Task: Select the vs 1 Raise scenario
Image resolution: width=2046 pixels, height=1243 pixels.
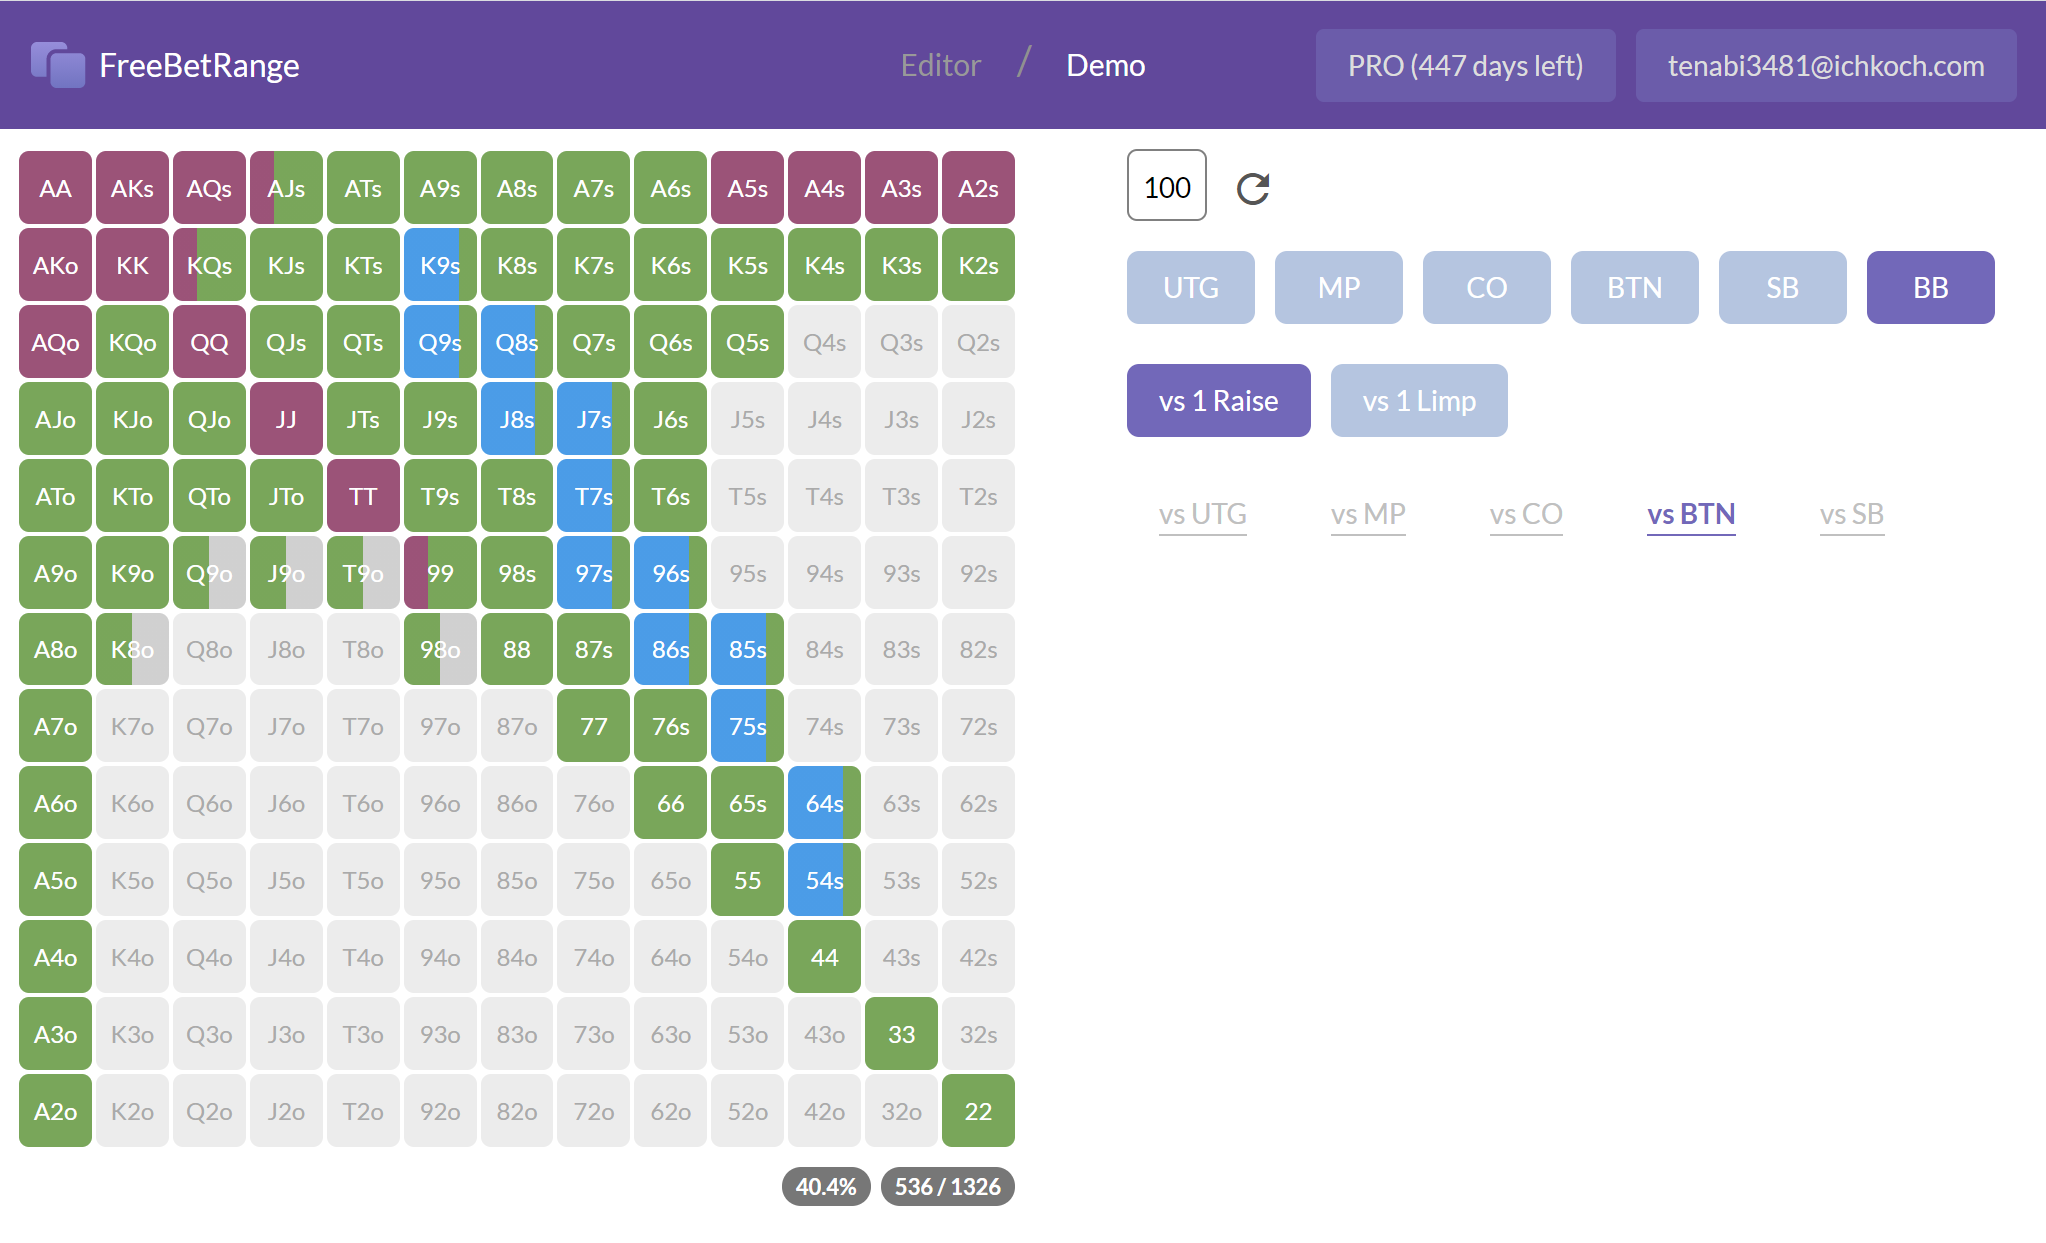Action: [1217, 401]
